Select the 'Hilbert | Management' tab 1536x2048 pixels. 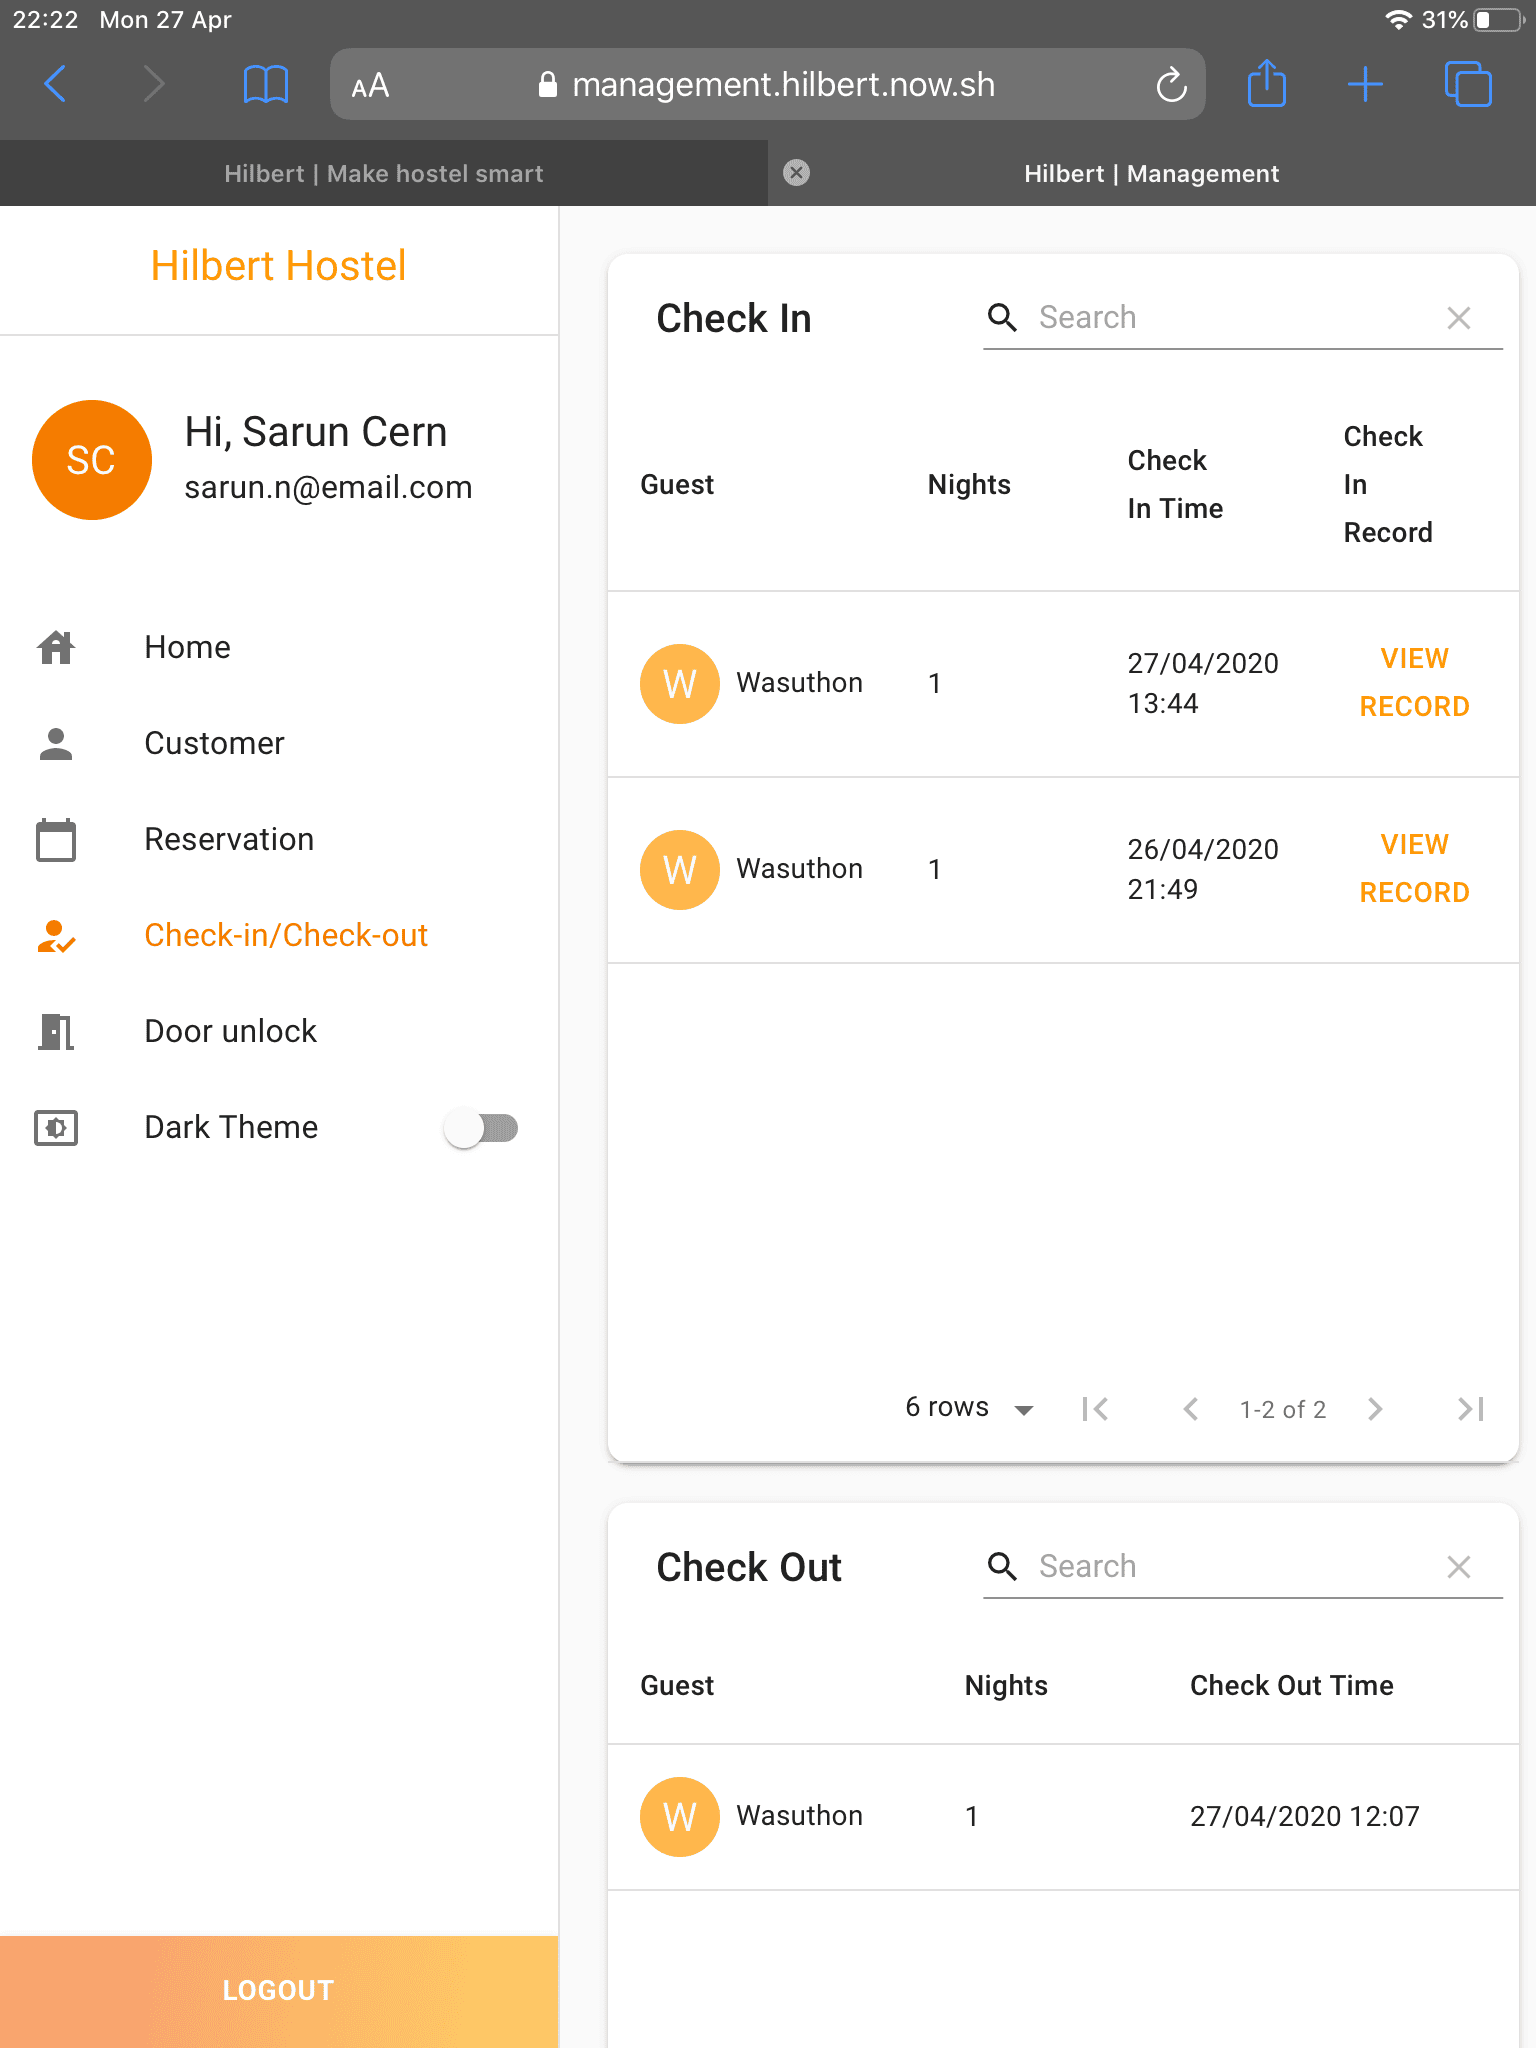[1152, 173]
